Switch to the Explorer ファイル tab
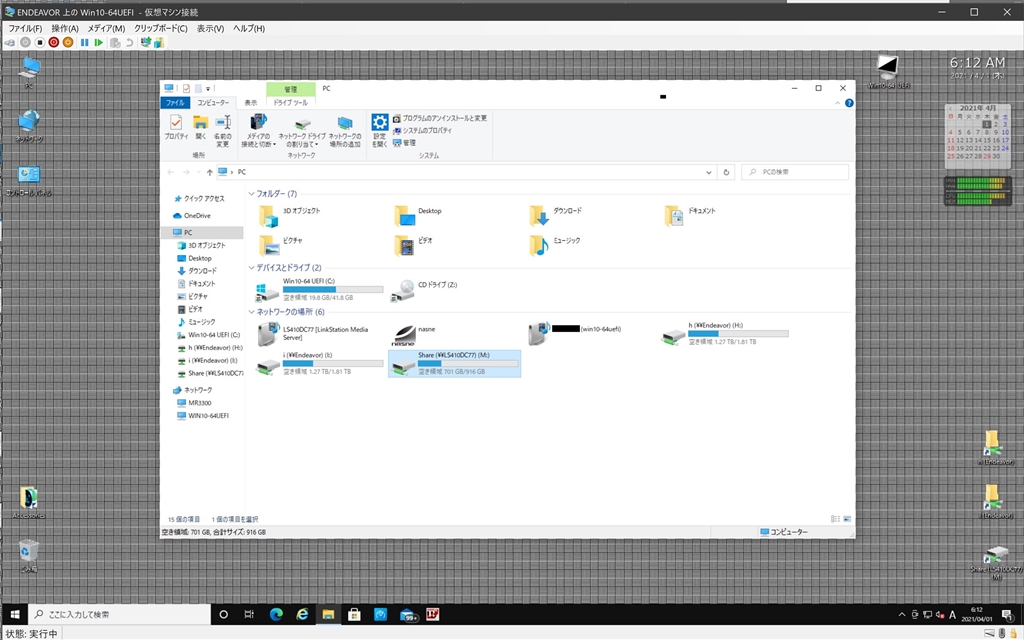This screenshot has height=640, width=1024. pos(175,103)
